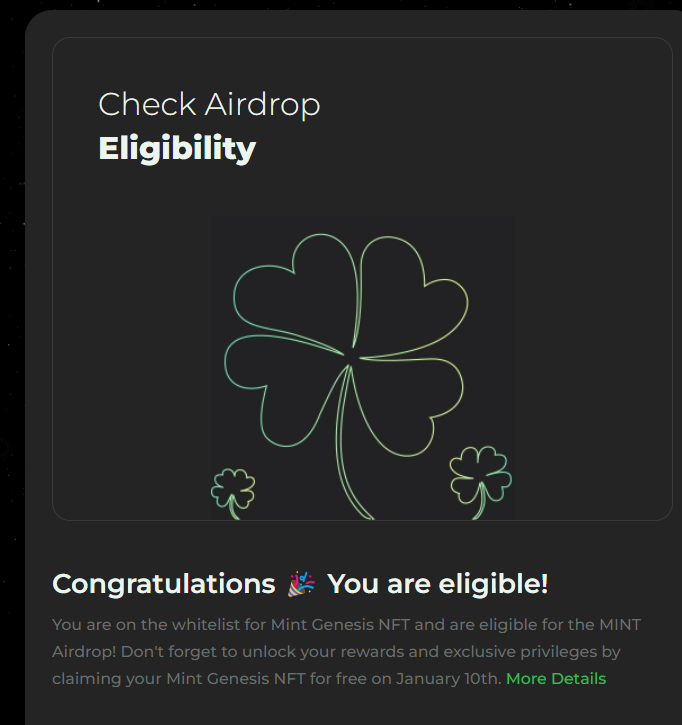Click the word whitelist in description
The image size is (682, 725).
[x=189, y=625]
